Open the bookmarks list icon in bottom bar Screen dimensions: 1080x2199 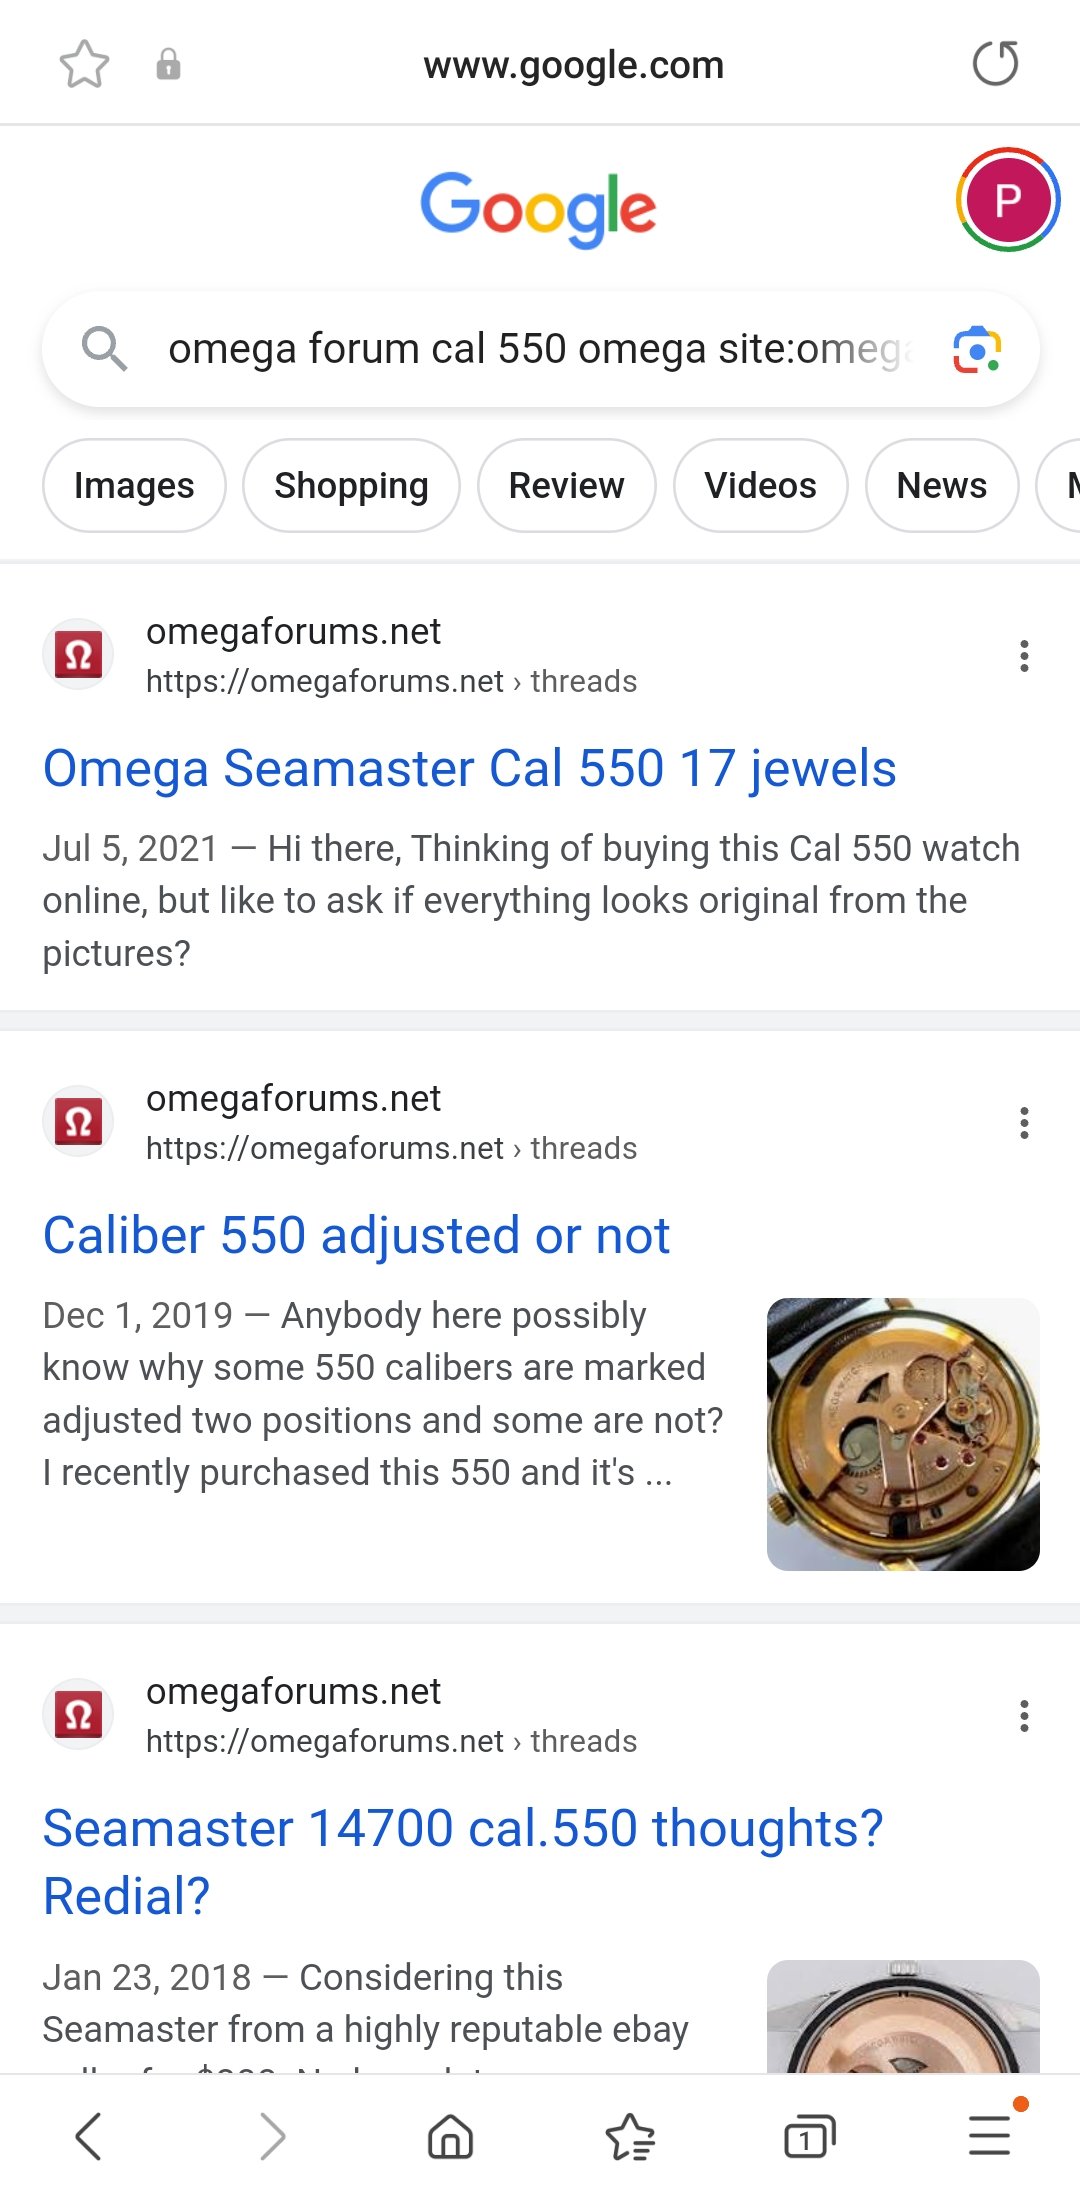[630, 2137]
